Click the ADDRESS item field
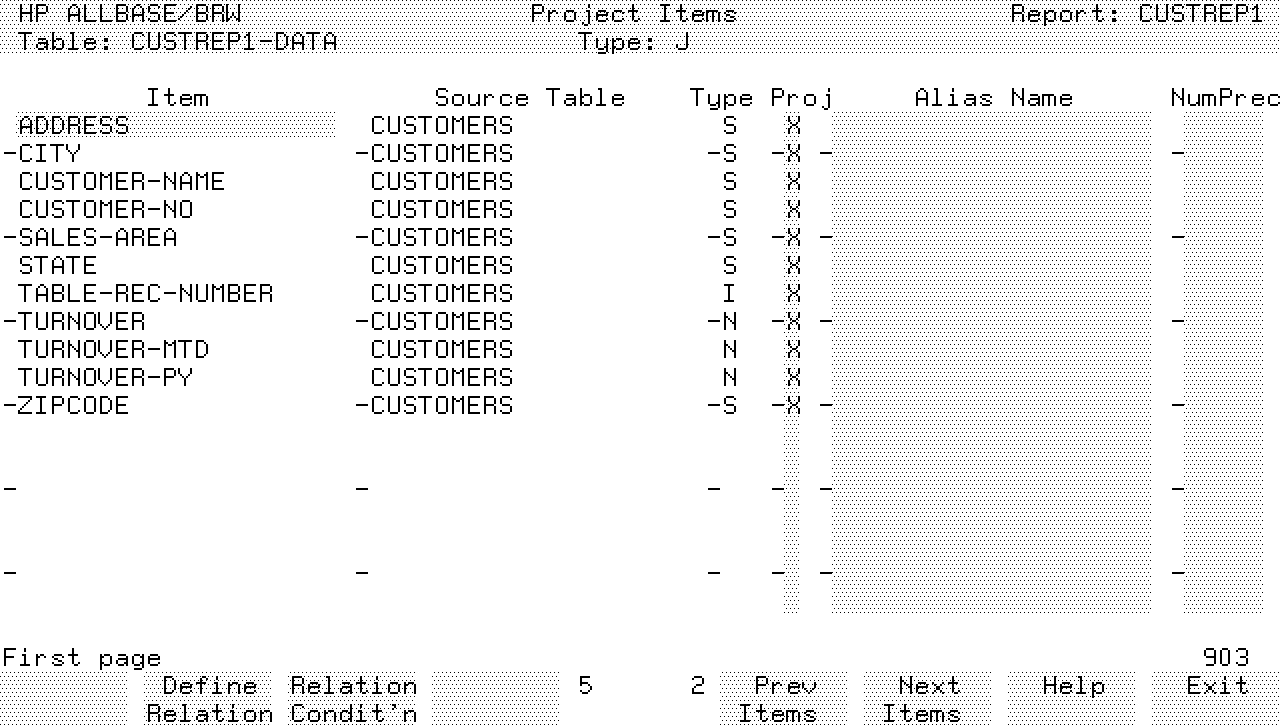This screenshot has height=725, width=1280. 75,126
